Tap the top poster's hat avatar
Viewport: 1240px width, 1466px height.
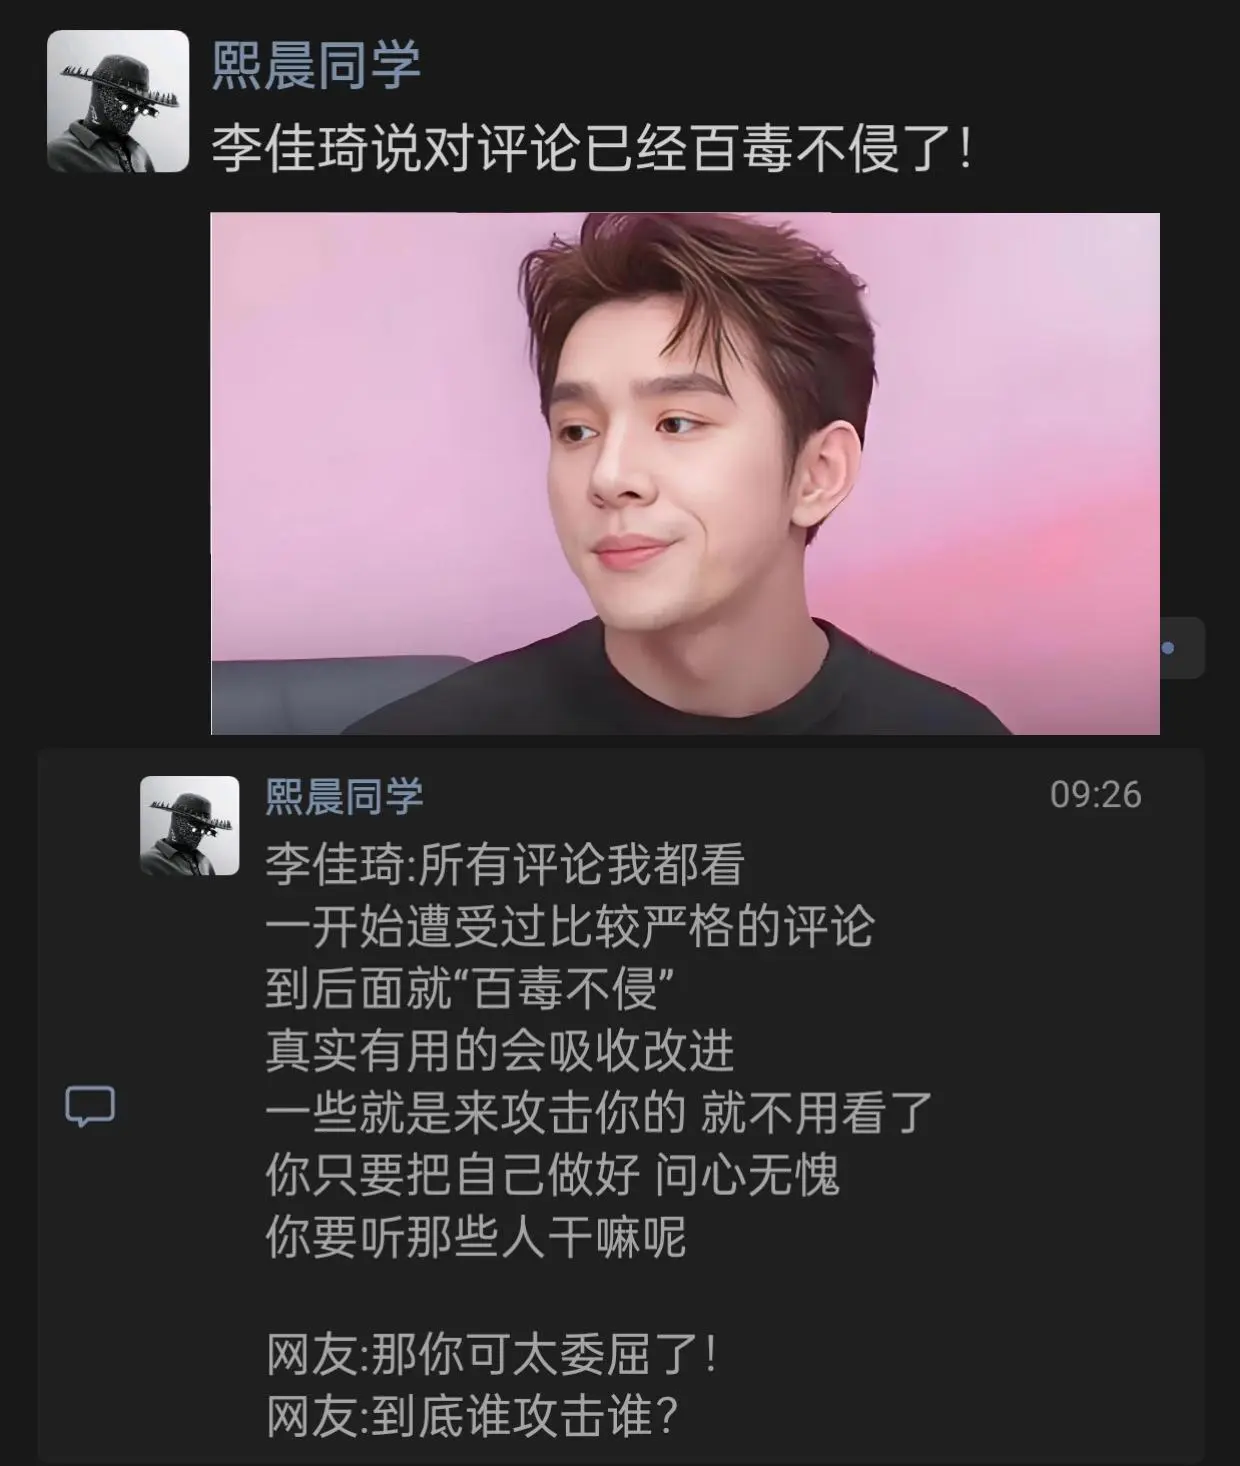pyautogui.click(x=118, y=101)
